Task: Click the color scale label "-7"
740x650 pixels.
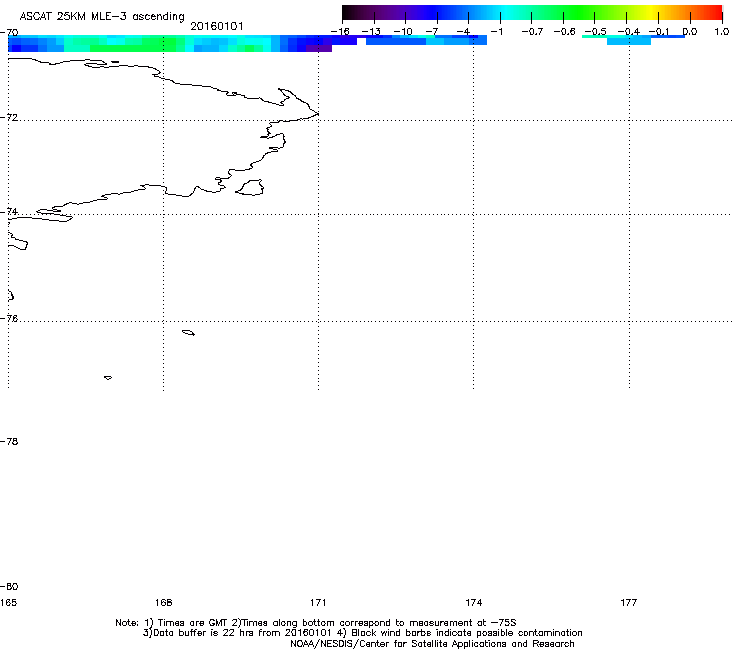Action: coord(432,32)
